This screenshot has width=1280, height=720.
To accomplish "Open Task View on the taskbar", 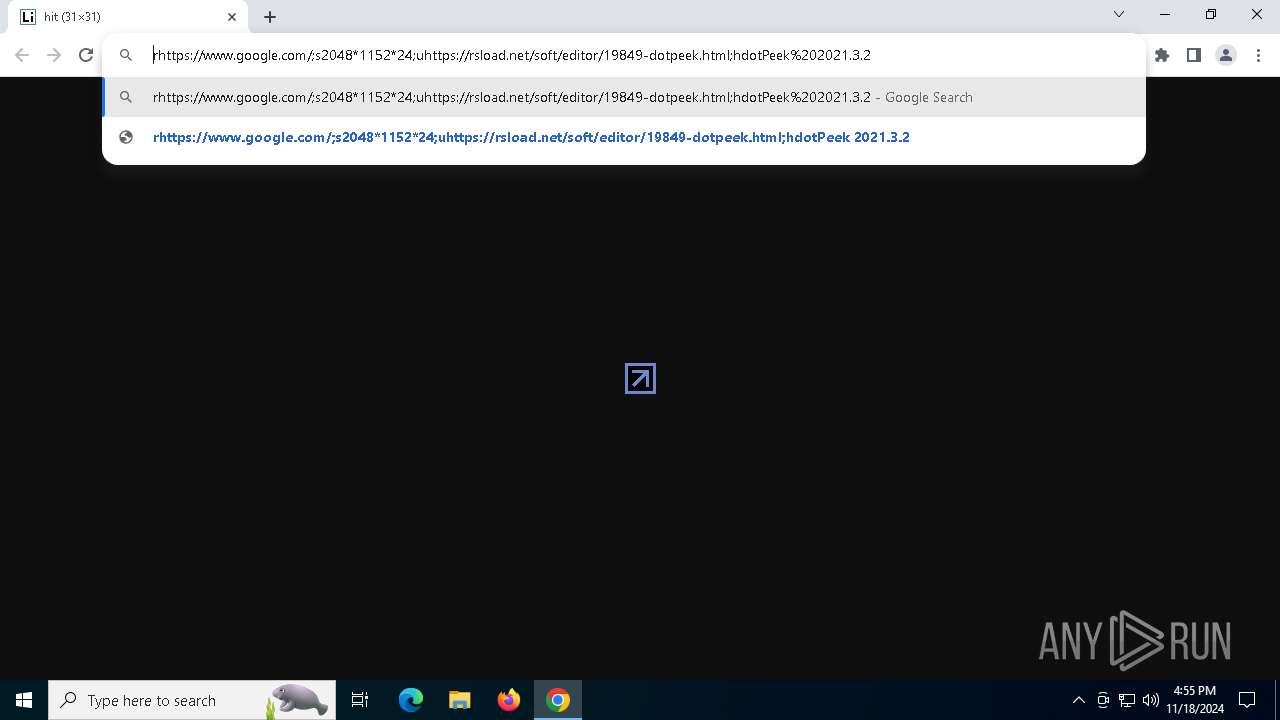I will 360,700.
